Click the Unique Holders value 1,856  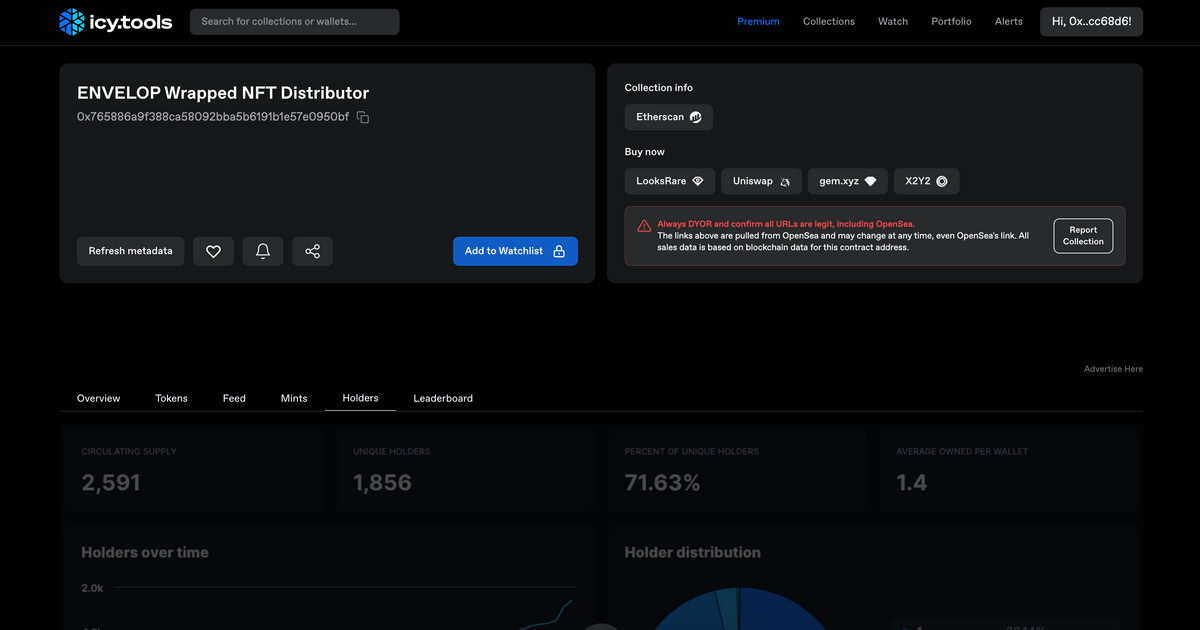(382, 483)
